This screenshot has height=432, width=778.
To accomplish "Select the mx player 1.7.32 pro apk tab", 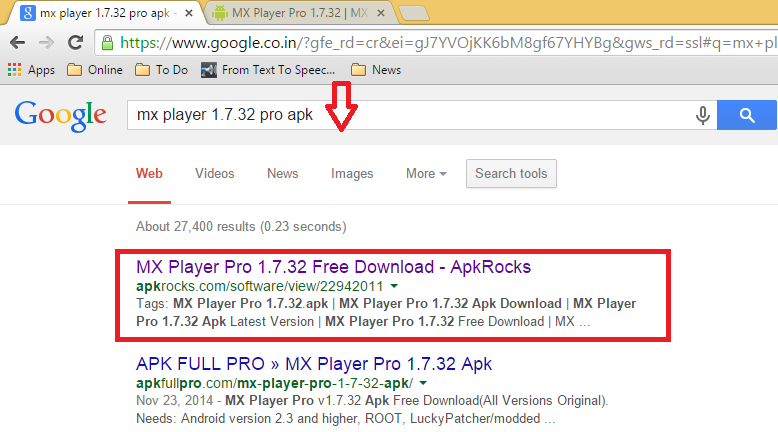I will pyautogui.click(x=104, y=13).
